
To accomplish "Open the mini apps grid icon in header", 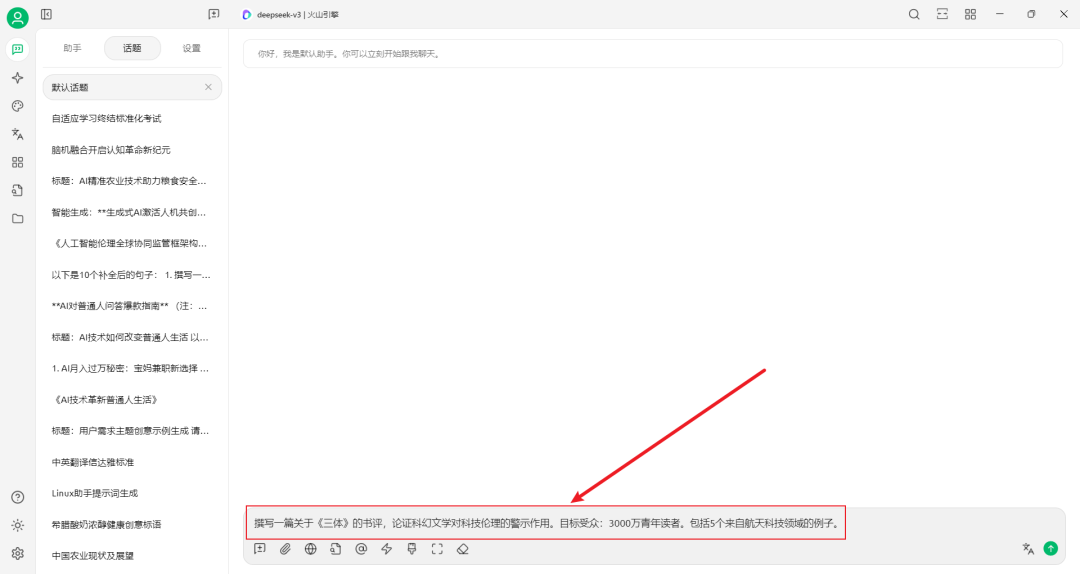I will [x=970, y=14].
